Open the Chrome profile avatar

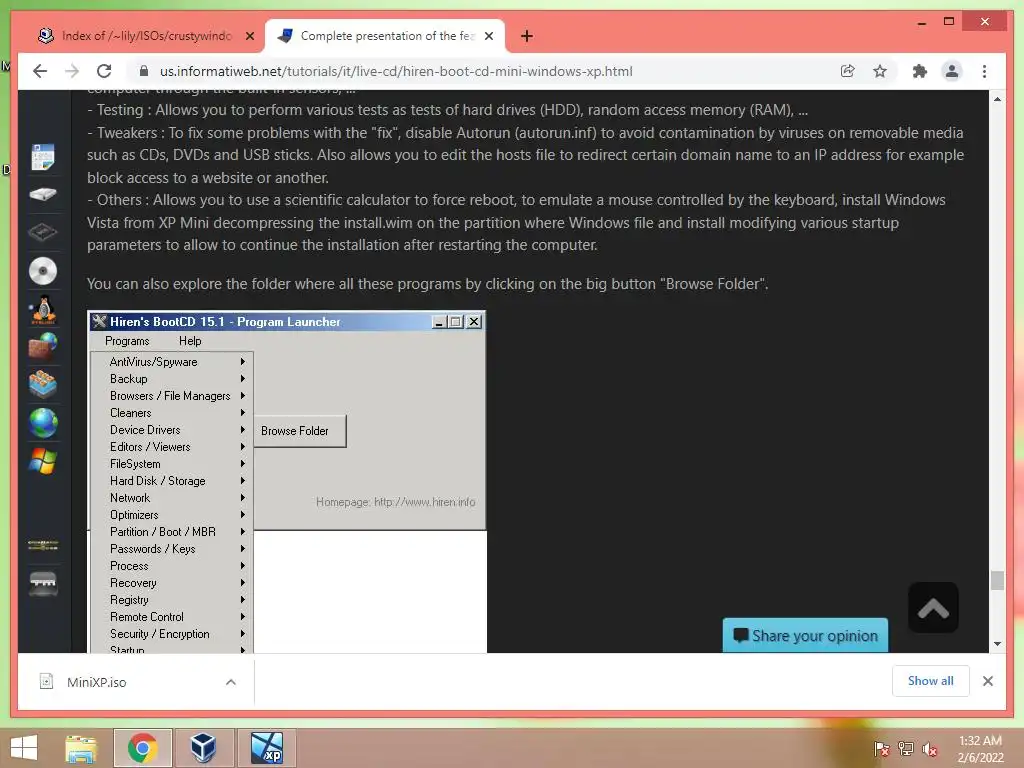pyautogui.click(x=952, y=71)
